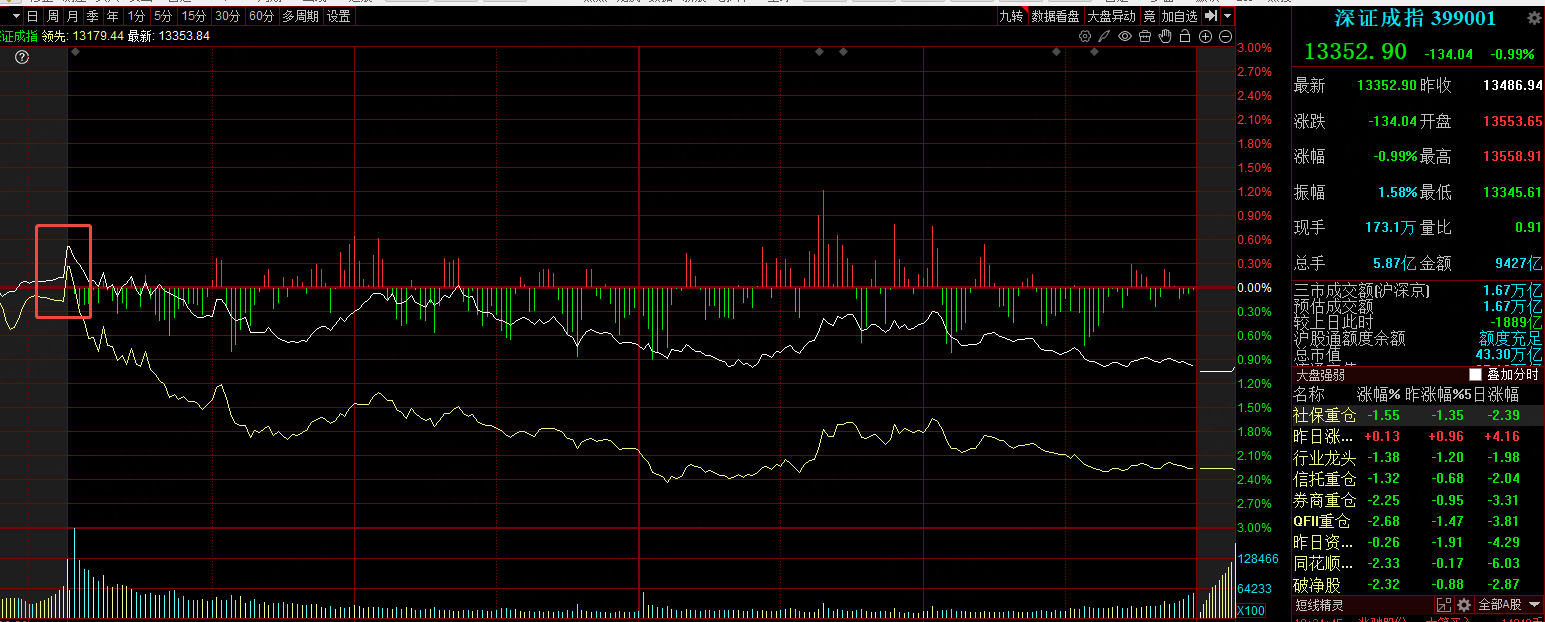Open chart settings gear in drawing toolbar
The width and height of the screenshot is (1545, 622).
[x=1086, y=37]
